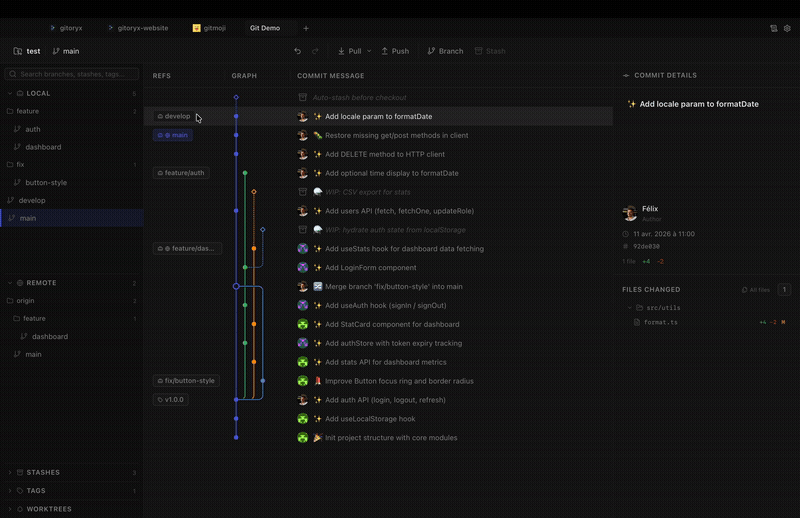Click the Félix author avatar in commit details
800x518 pixels.
point(630,213)
